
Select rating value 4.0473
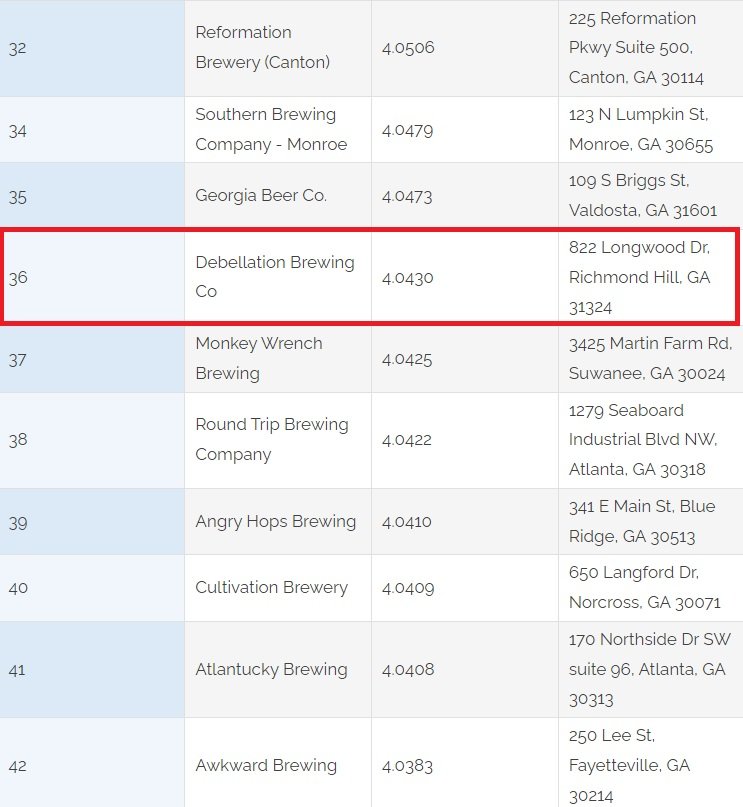point(407,196)
